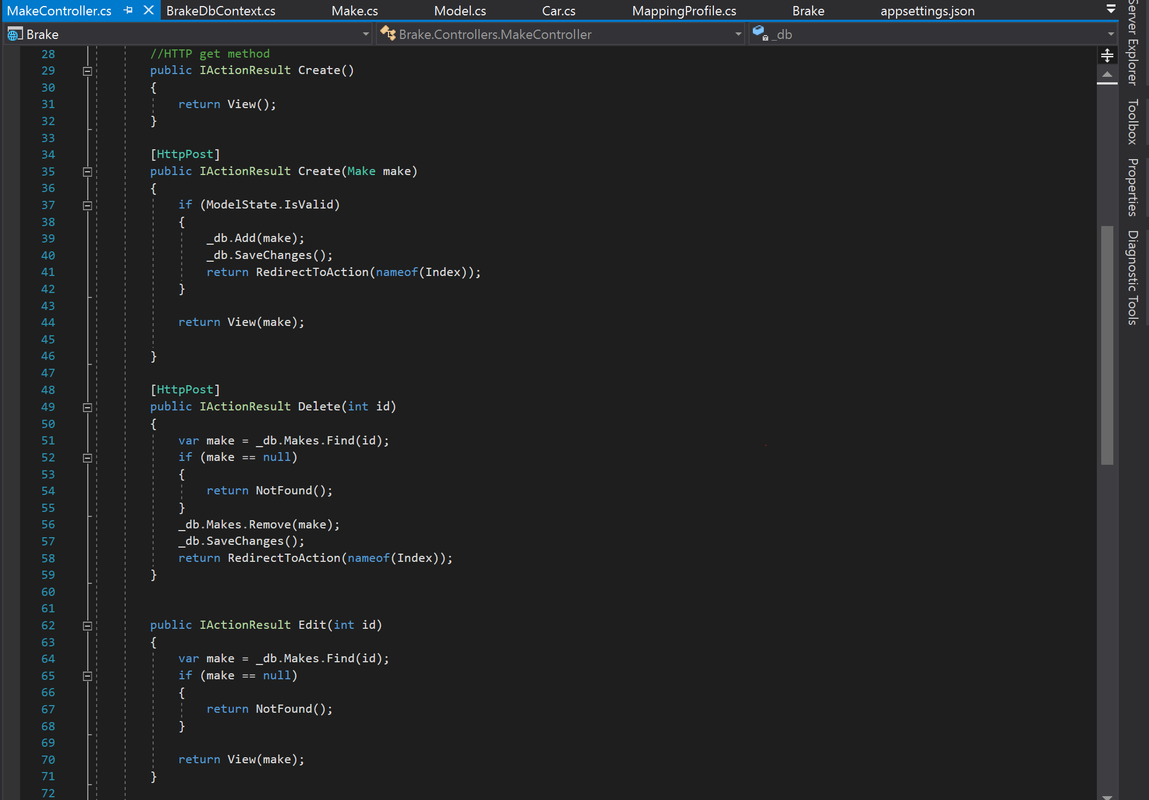Screen dimensions: 1149x800
Task: Pin the MakeController.cs tab
Action: pos(128,10)
